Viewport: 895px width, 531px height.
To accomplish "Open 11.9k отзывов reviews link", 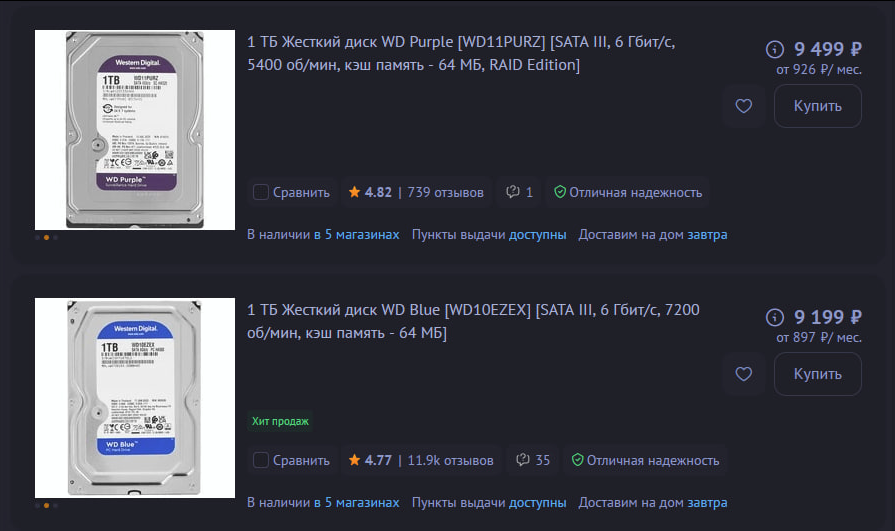I will click(x=450, y=460).
